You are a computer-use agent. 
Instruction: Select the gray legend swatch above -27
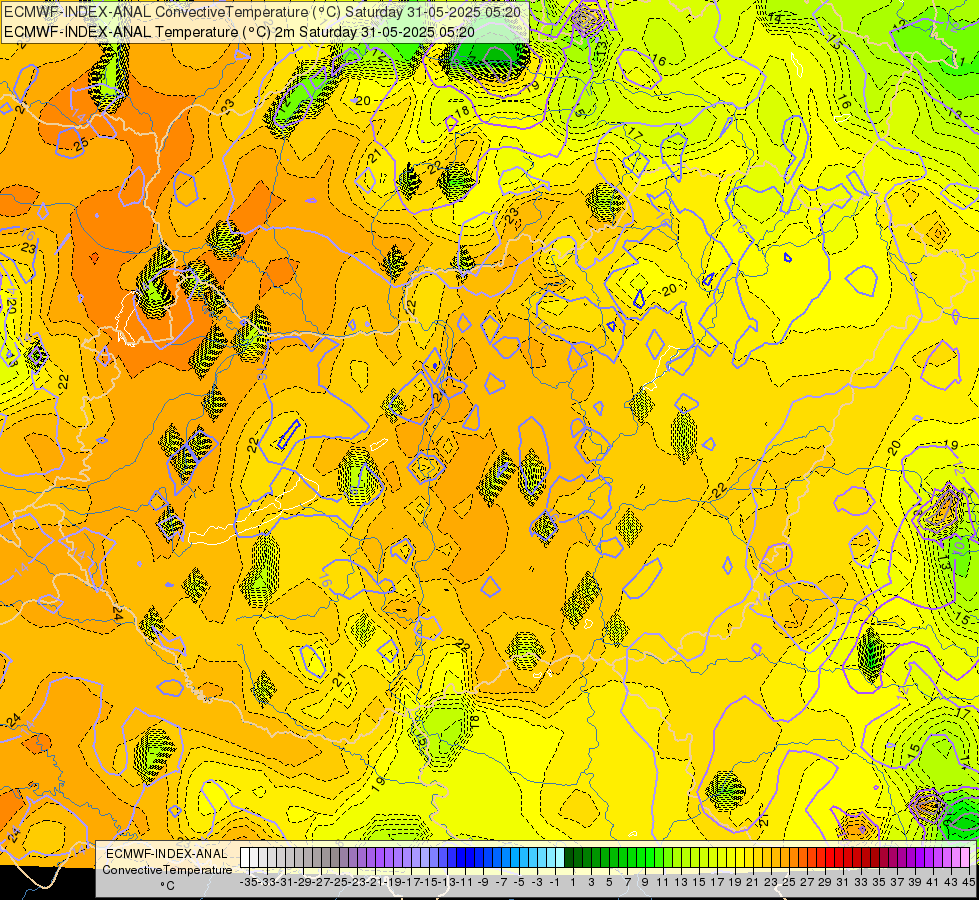pos(317,857)
